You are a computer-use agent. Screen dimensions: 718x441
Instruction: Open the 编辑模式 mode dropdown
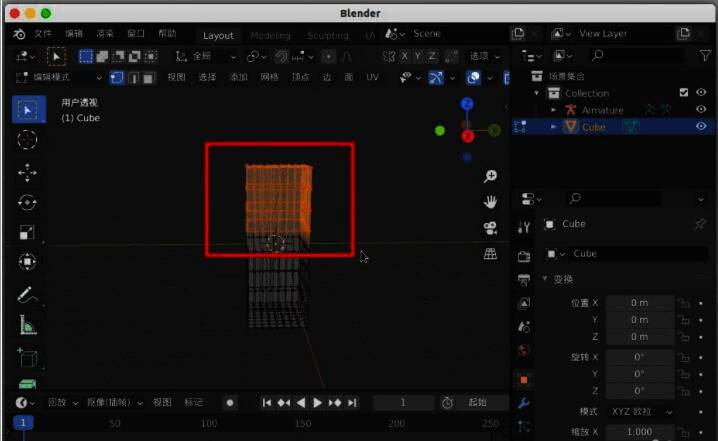click(57, 77)
